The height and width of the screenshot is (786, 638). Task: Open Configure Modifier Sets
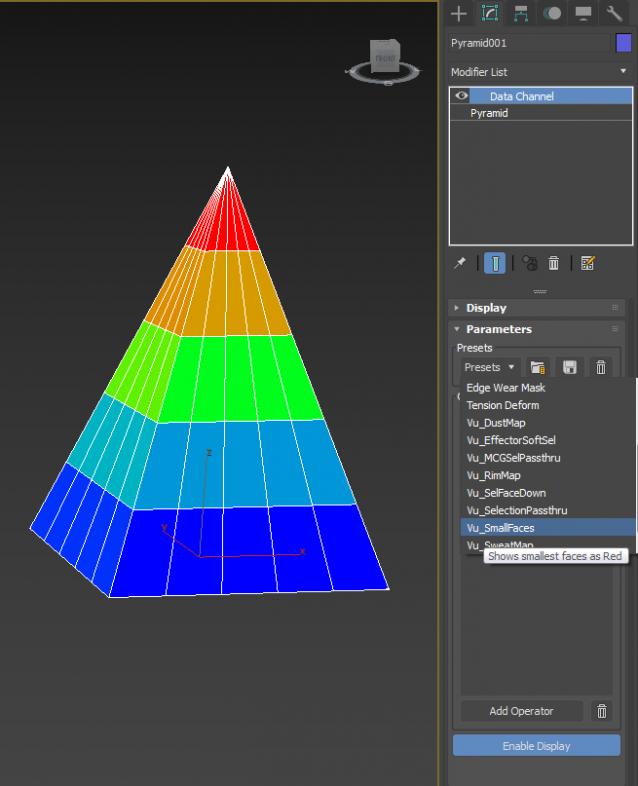tap(587, 263)
